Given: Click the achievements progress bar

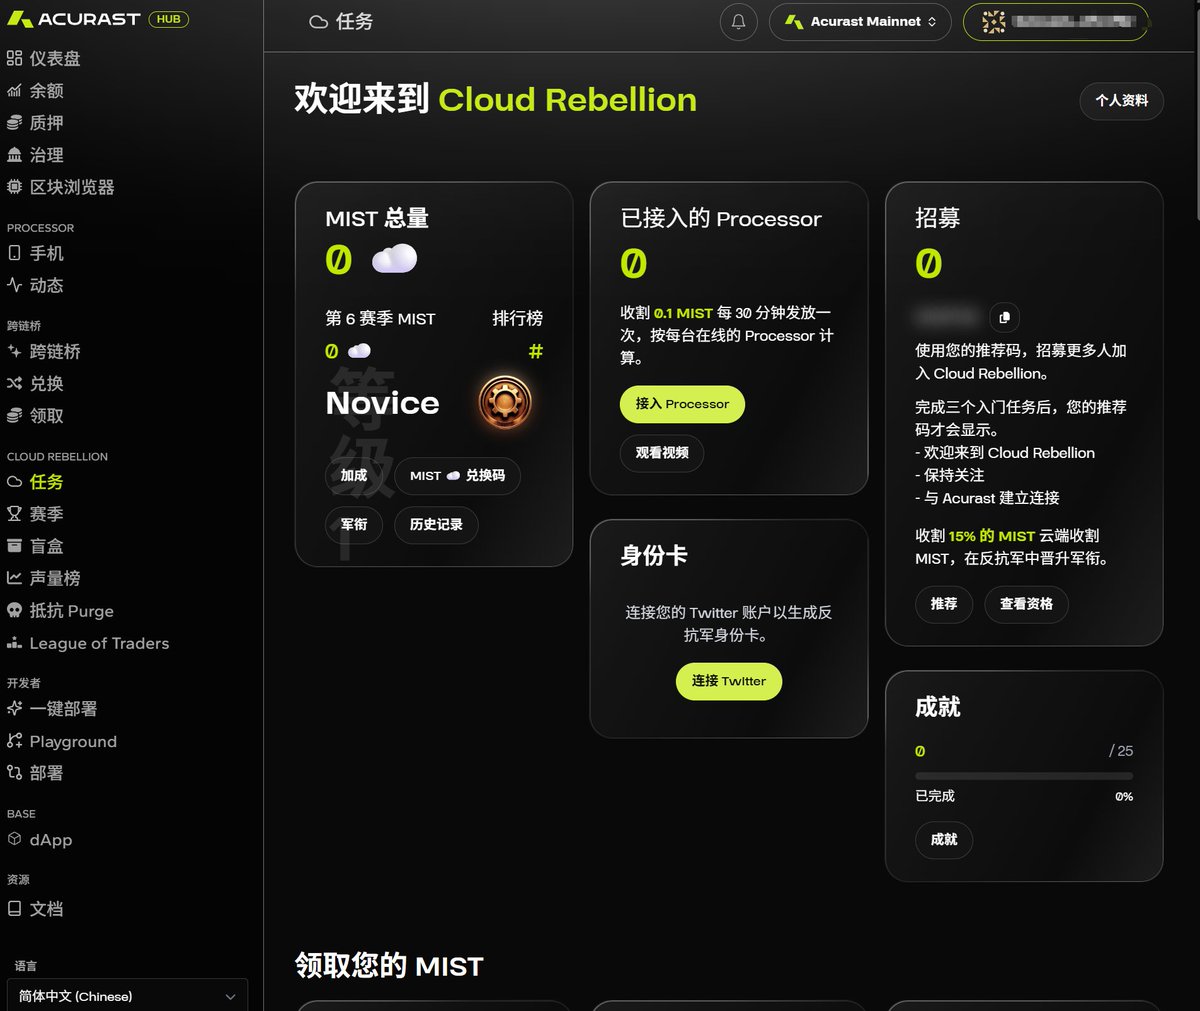Looking at the screenshot, I should pos(1024,776).
